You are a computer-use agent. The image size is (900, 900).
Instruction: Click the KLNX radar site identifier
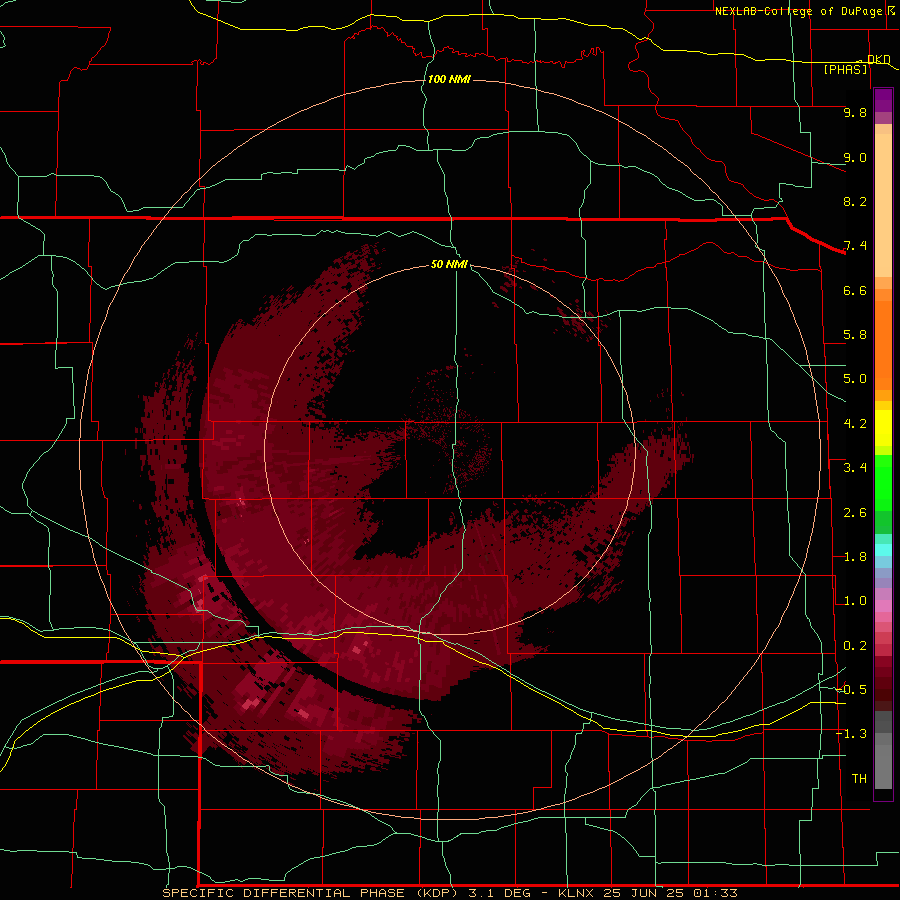(577, 893)
